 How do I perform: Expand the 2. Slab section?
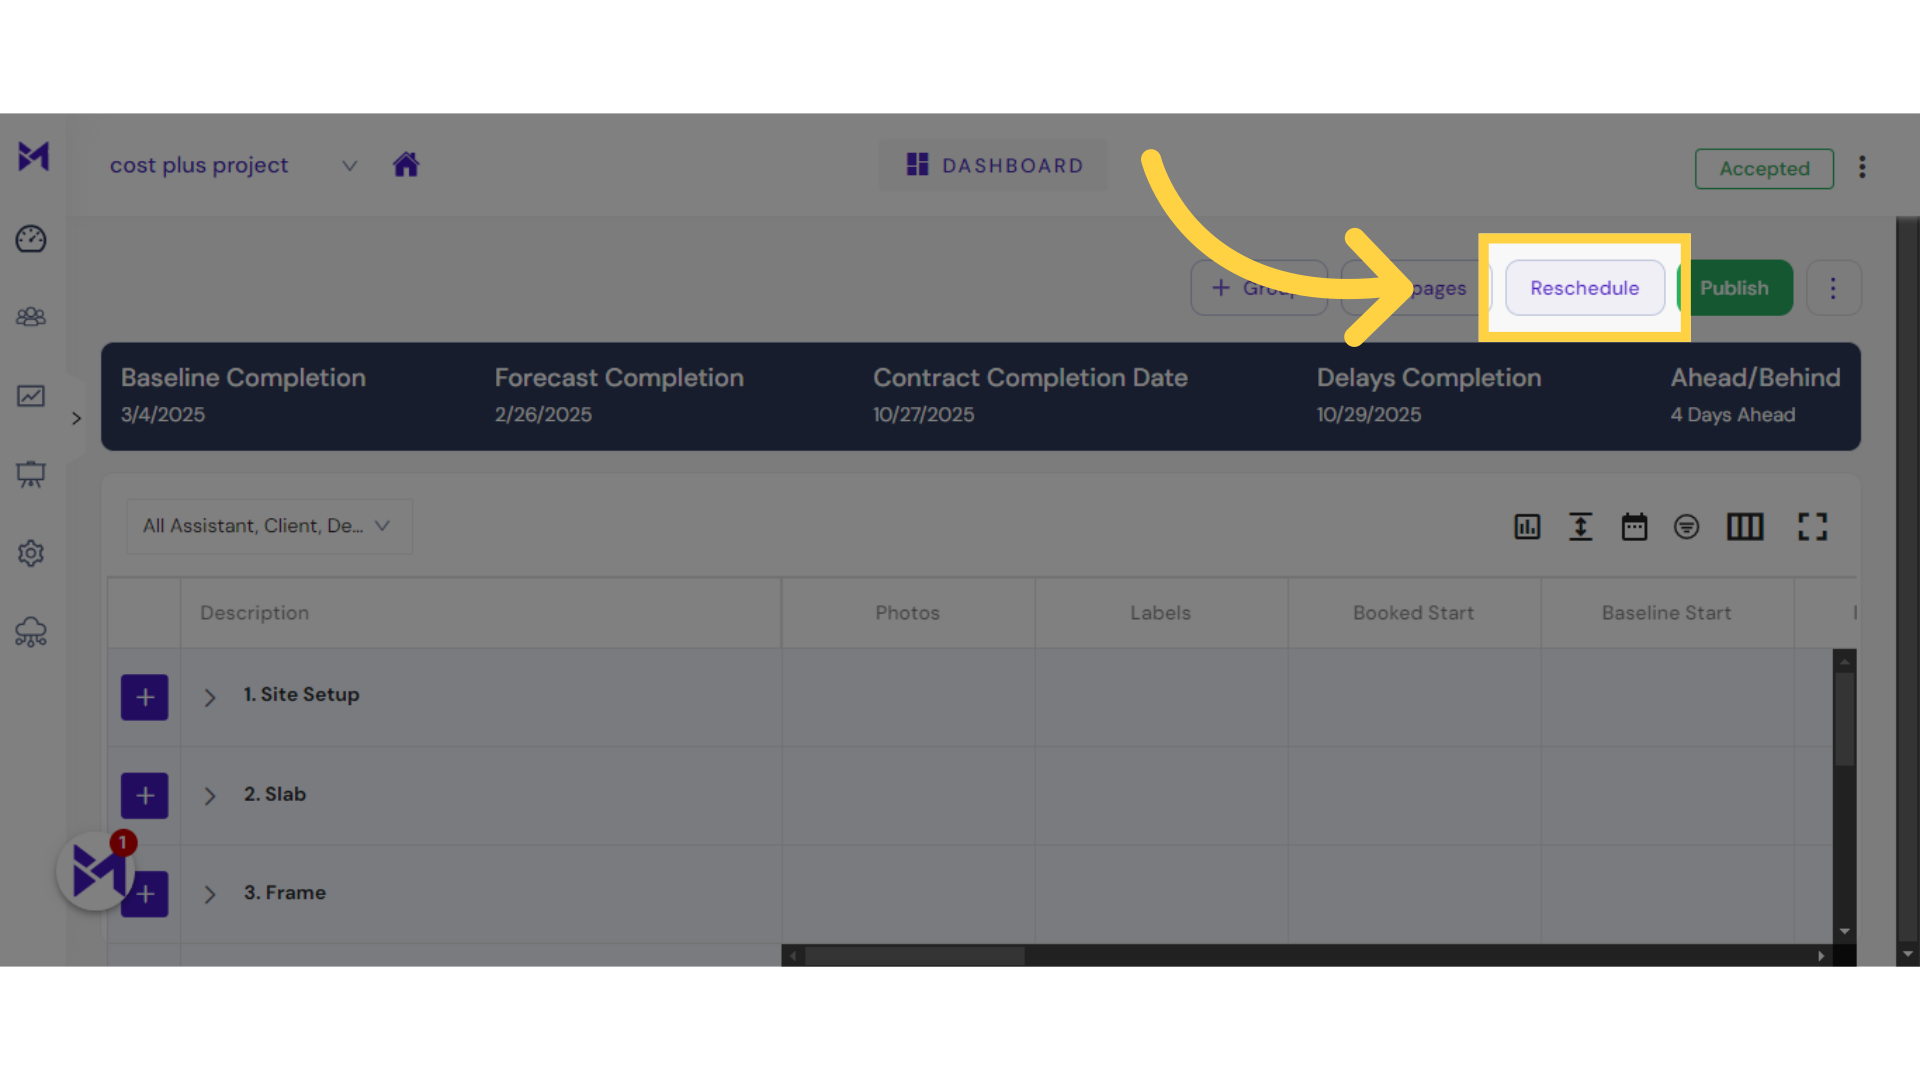[x=210, y=794]
